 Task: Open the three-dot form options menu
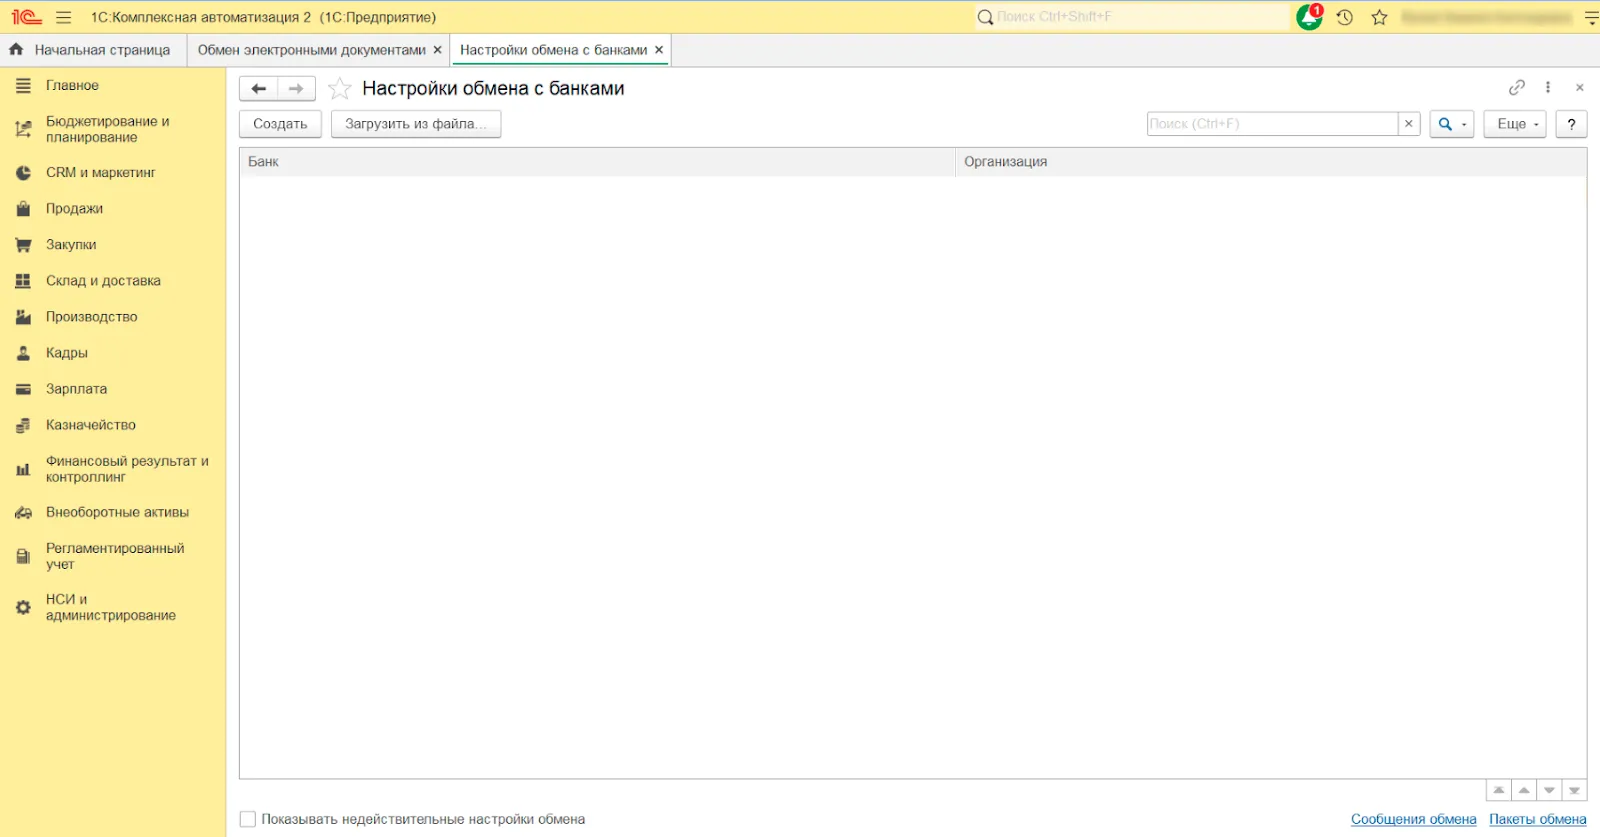point(1548,88)
